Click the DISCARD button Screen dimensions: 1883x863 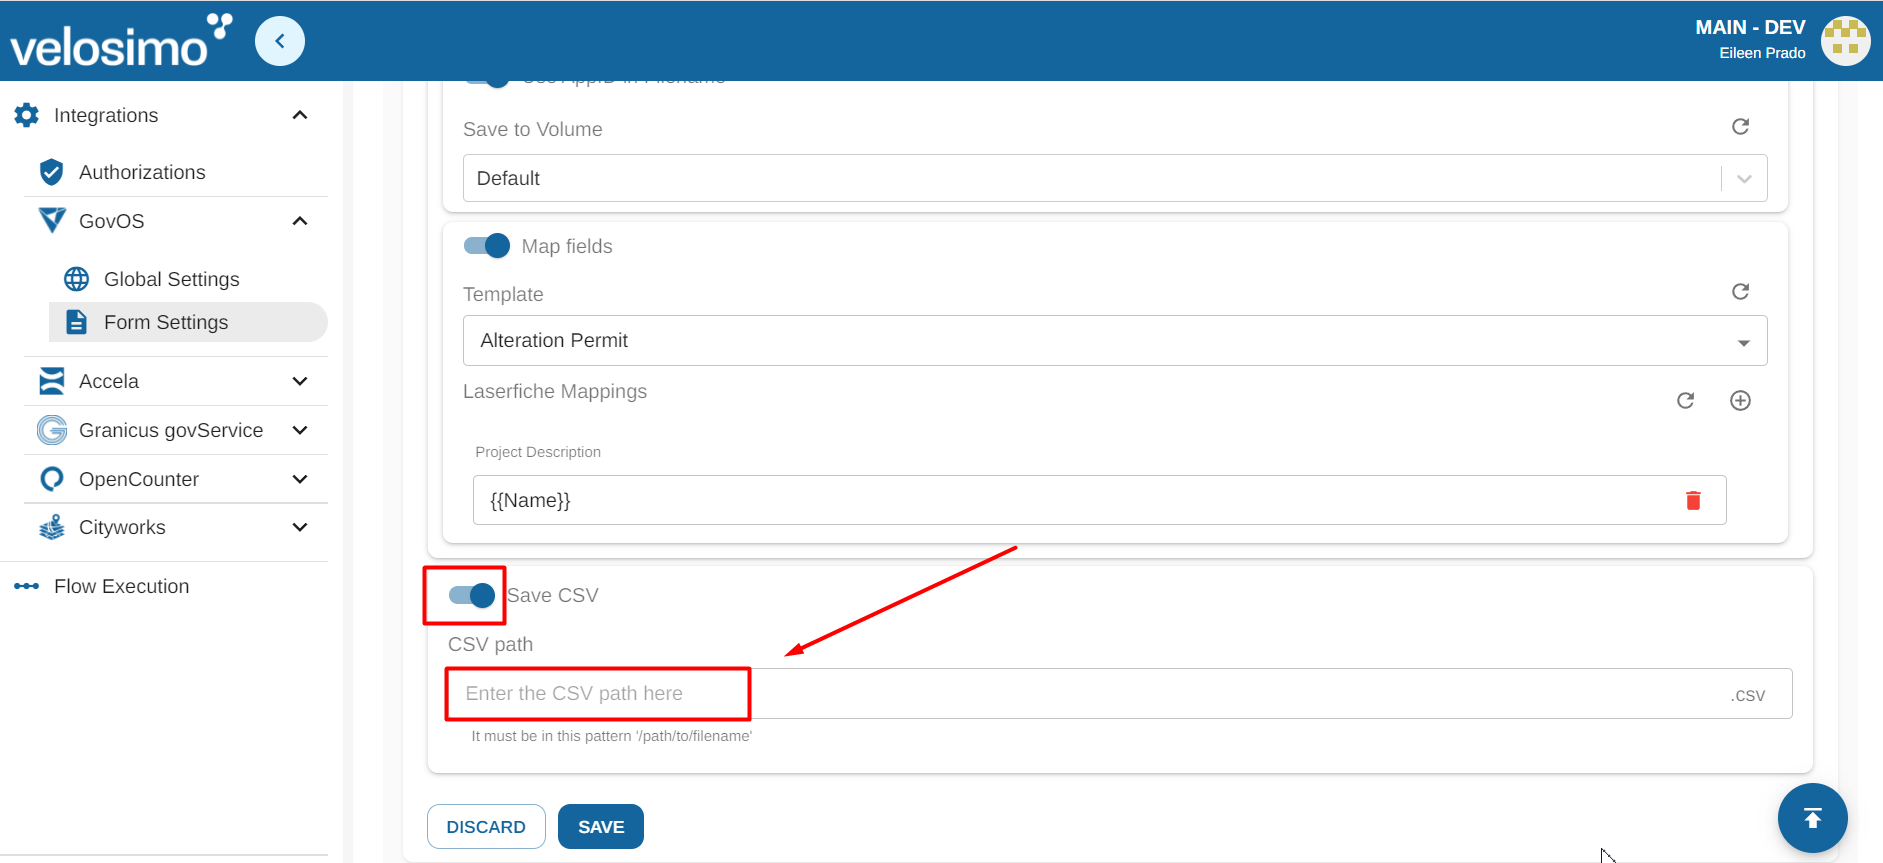pos(486,826)
